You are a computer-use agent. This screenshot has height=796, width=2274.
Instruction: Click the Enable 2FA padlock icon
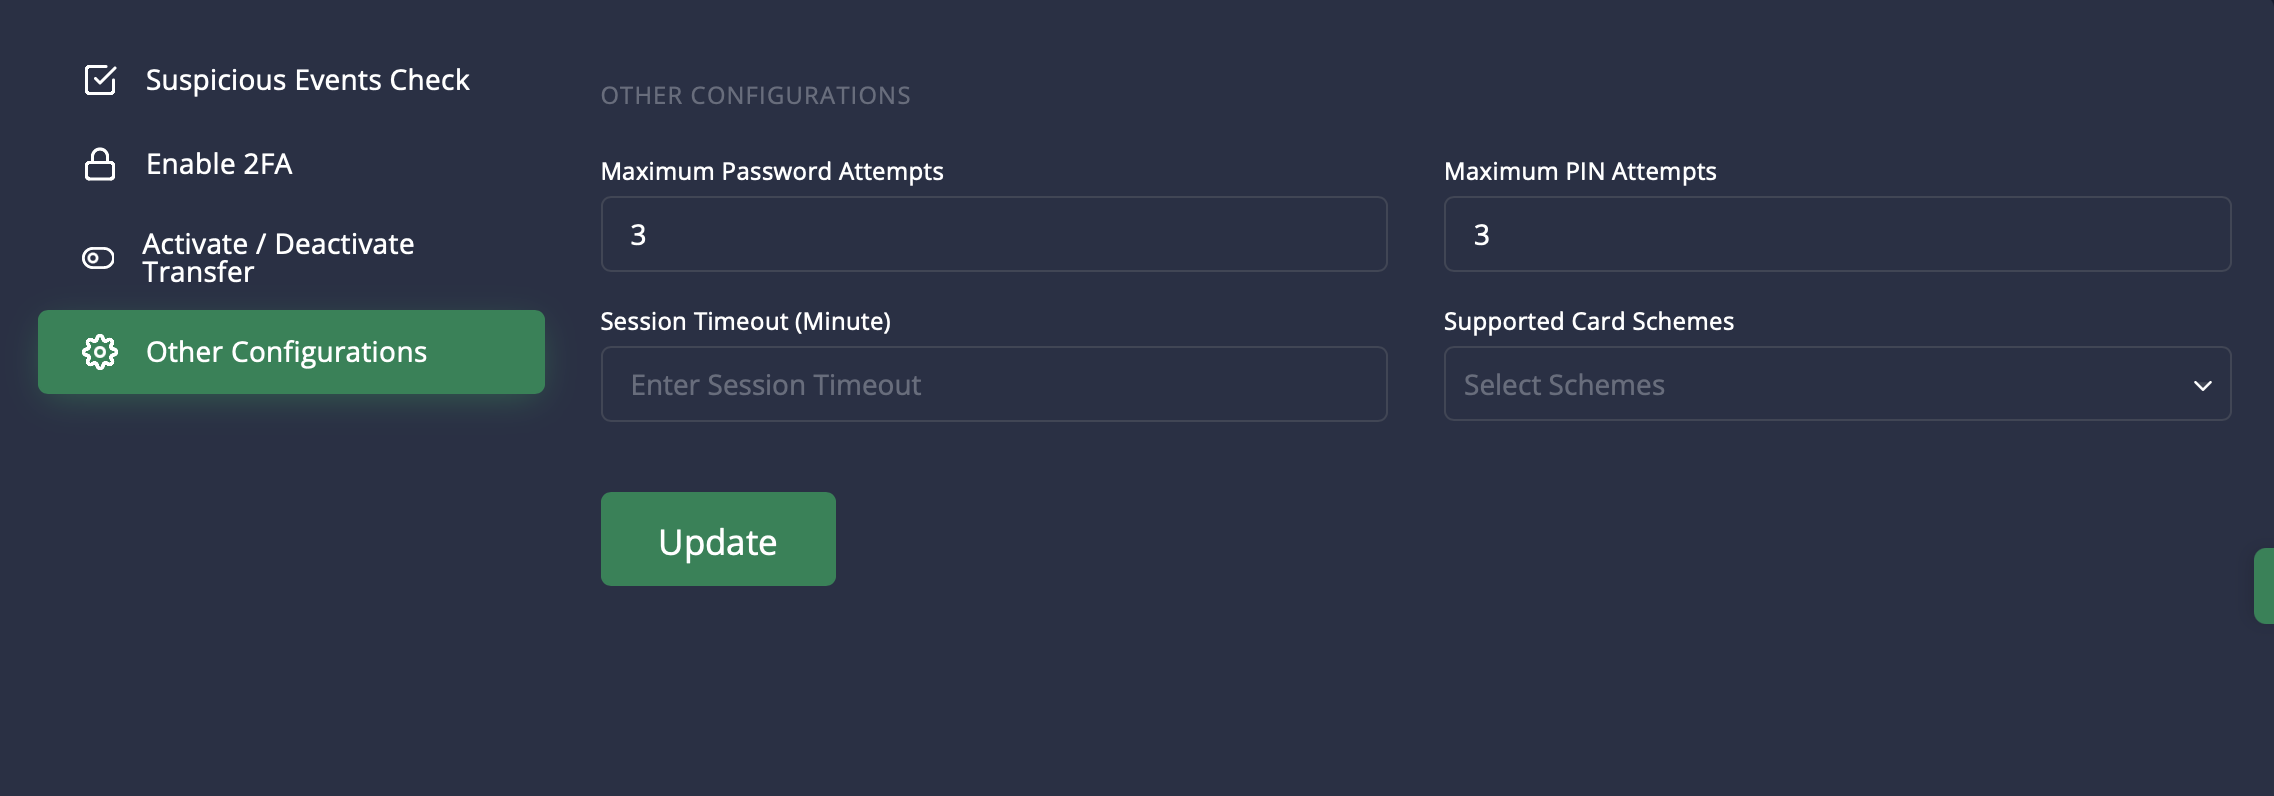coord(100,164)
